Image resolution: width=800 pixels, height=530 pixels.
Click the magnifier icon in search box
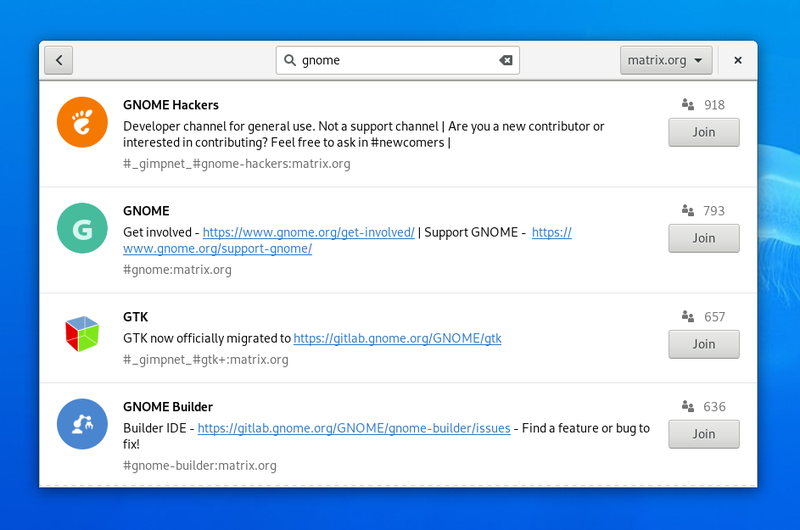290,60
